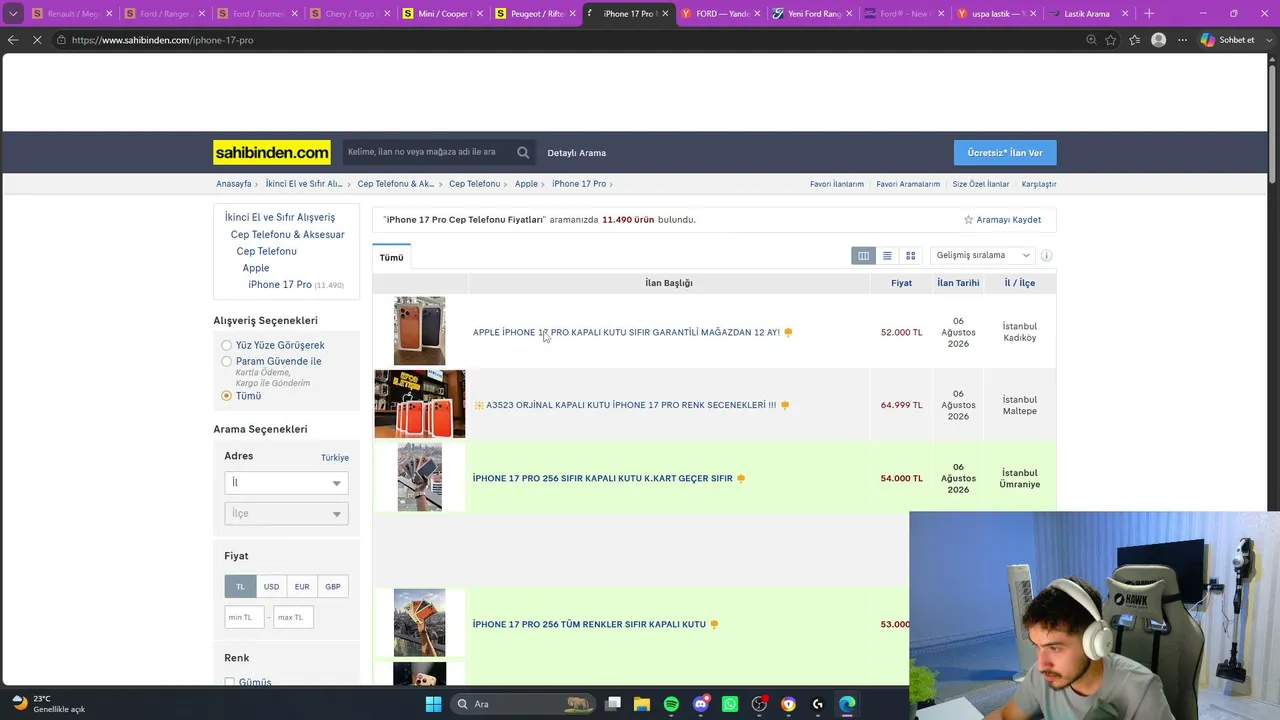
Task: Click the info icon beside the sort dropdown
Action: (x=1046, y=256)
